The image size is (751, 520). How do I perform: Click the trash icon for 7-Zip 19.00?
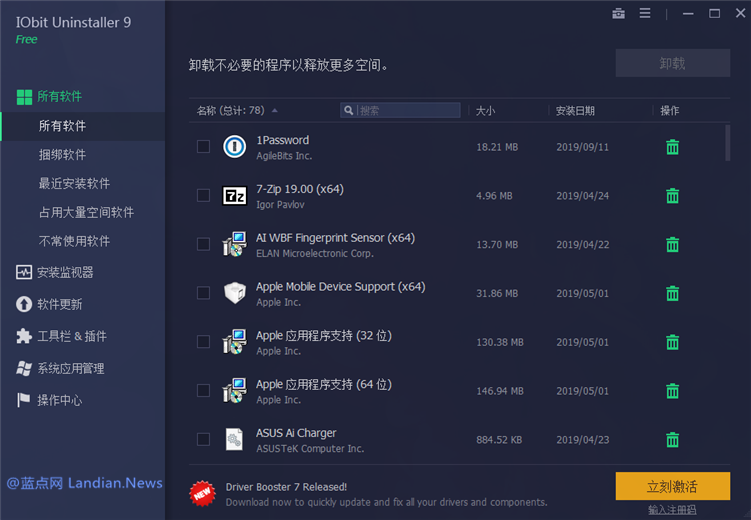click(x=672, y=196)
